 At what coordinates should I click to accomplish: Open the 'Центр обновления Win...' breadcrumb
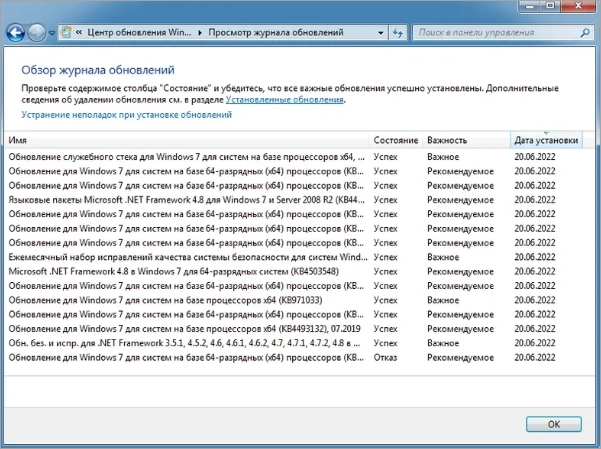(x=139, y=33)
